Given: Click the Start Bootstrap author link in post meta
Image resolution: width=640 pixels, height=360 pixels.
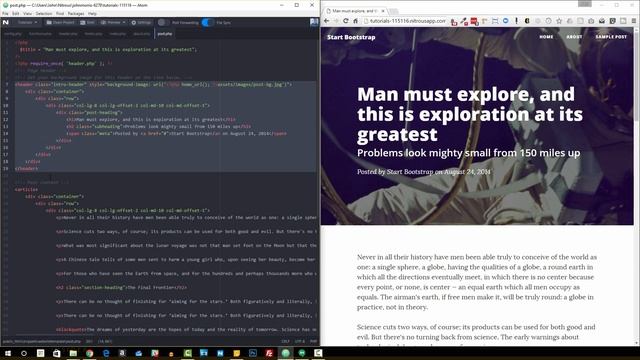Looking at the screenshot, I should click(x=410, y=172).
